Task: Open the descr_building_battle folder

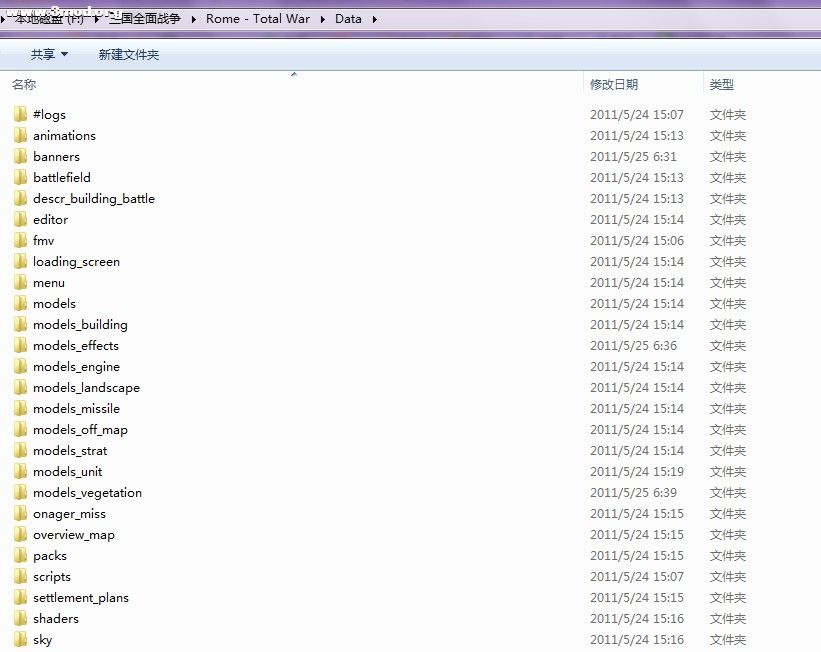Action: (x=95, y=198)
